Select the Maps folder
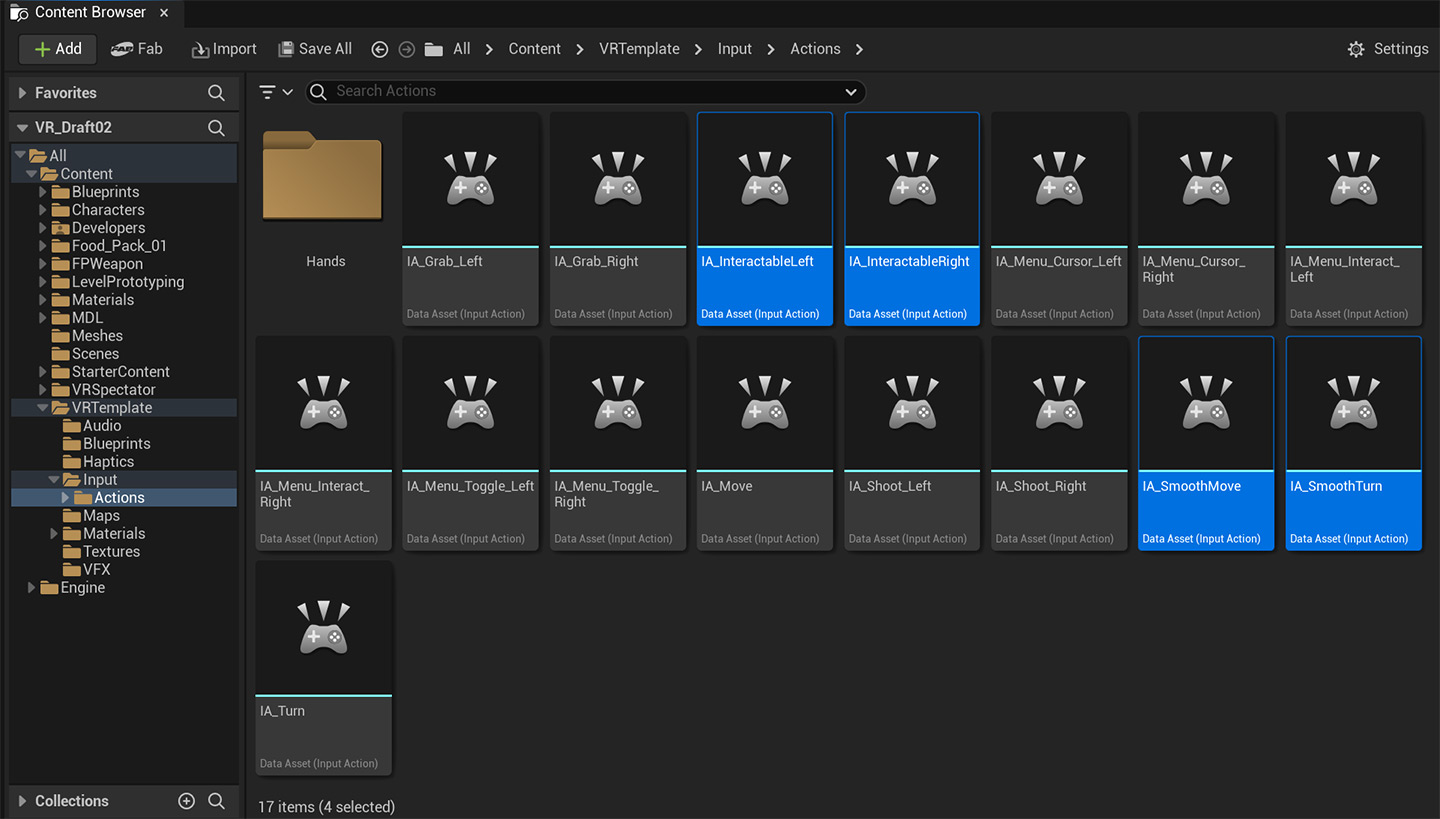 [x=101, y=516]
